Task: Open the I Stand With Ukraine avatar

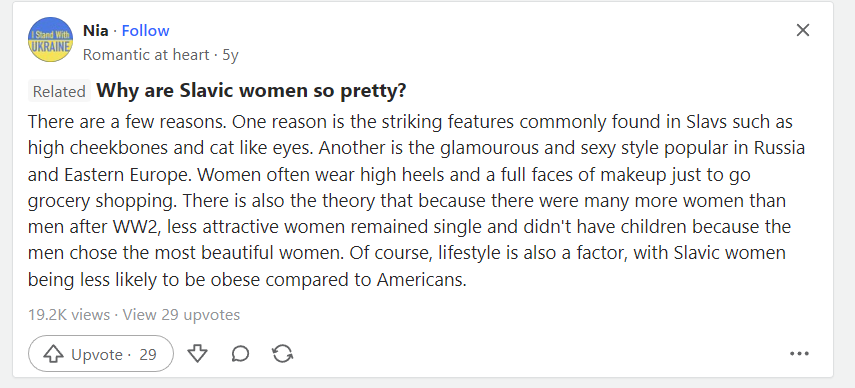Action: tap(50, 39)
